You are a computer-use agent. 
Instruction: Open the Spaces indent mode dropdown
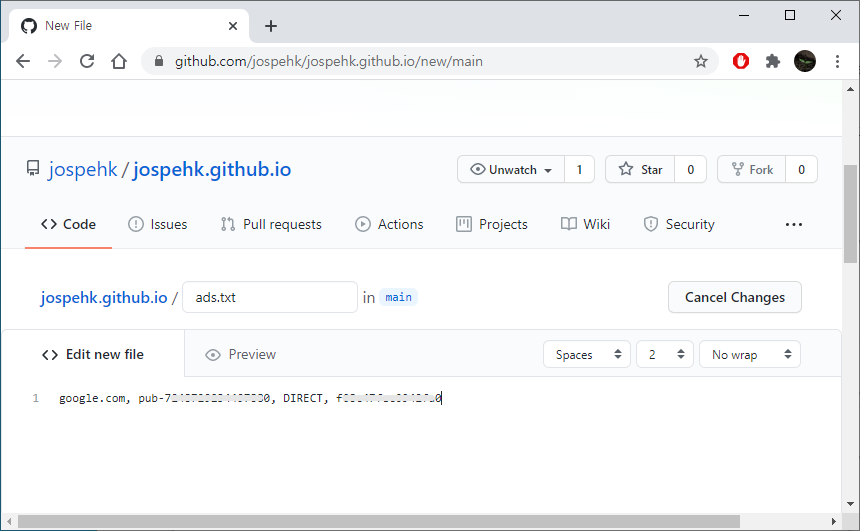tap(587, 354)
